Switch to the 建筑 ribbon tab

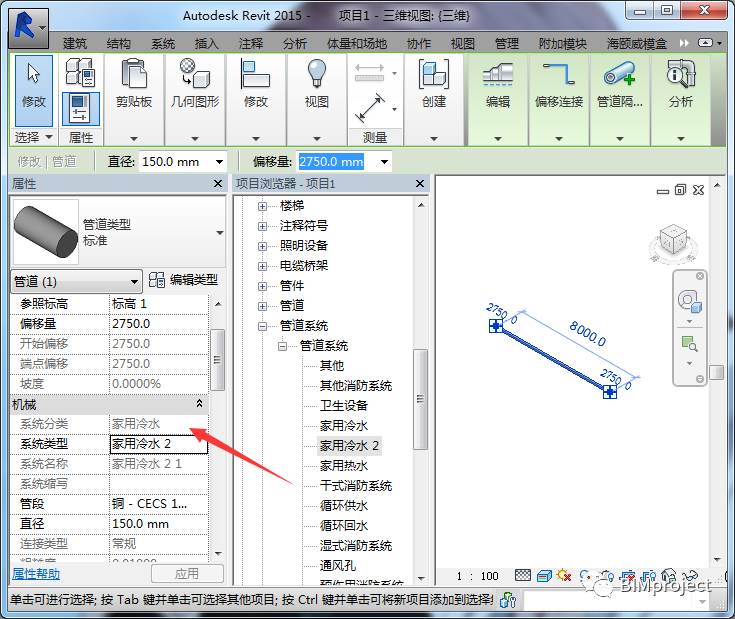tap(75, 44)
